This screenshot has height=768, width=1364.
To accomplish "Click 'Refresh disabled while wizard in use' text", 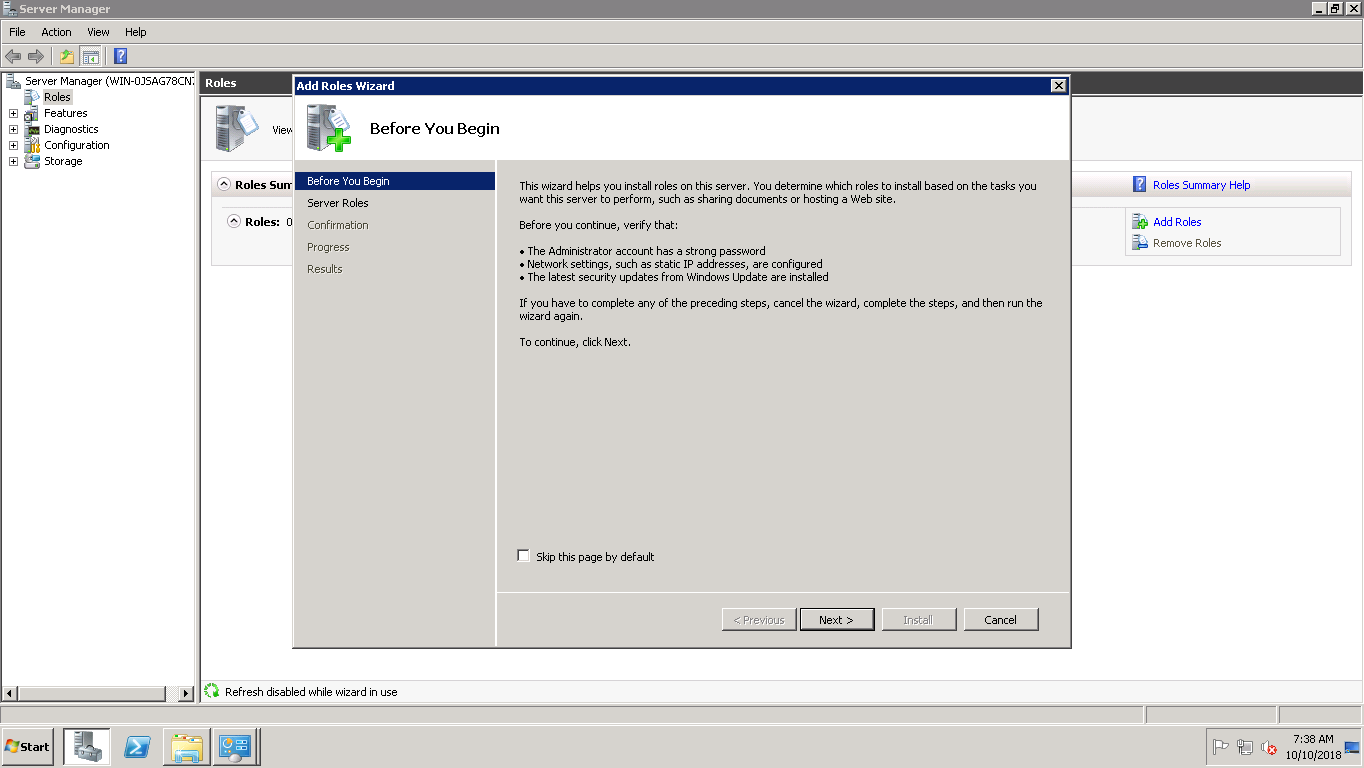I will coord(311,692).
